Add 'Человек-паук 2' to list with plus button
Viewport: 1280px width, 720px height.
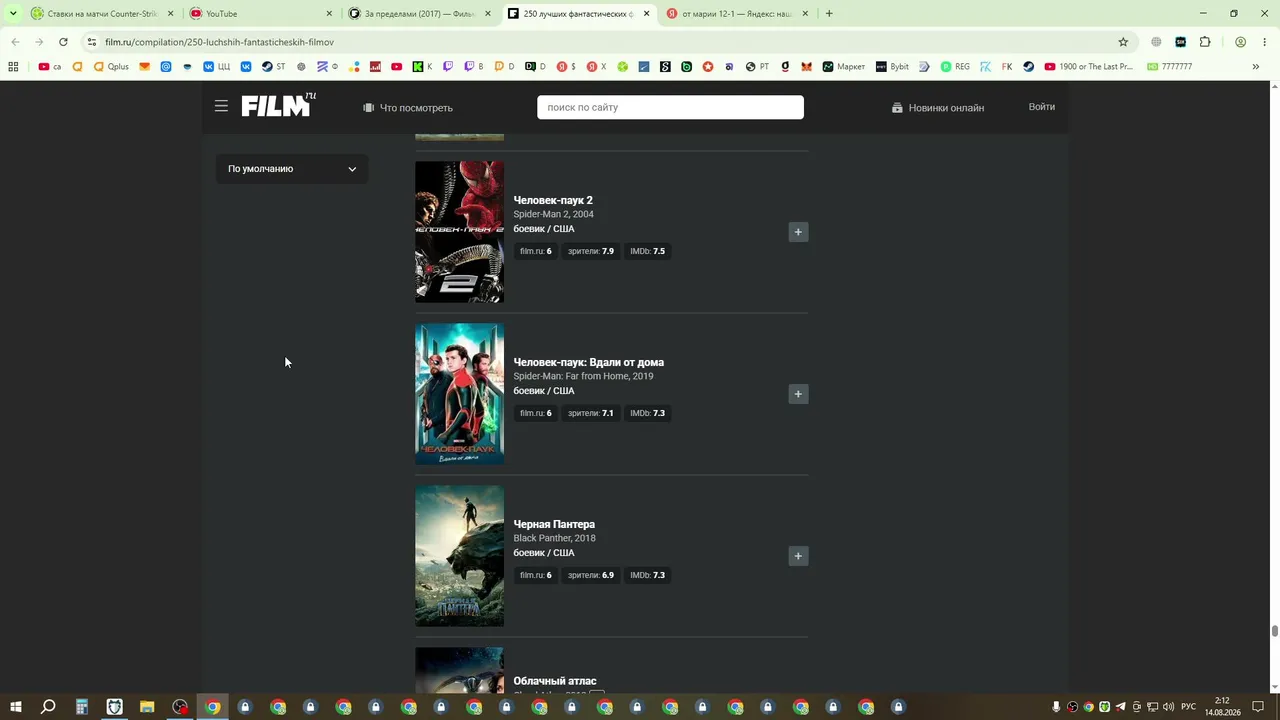tap(798, 232)
